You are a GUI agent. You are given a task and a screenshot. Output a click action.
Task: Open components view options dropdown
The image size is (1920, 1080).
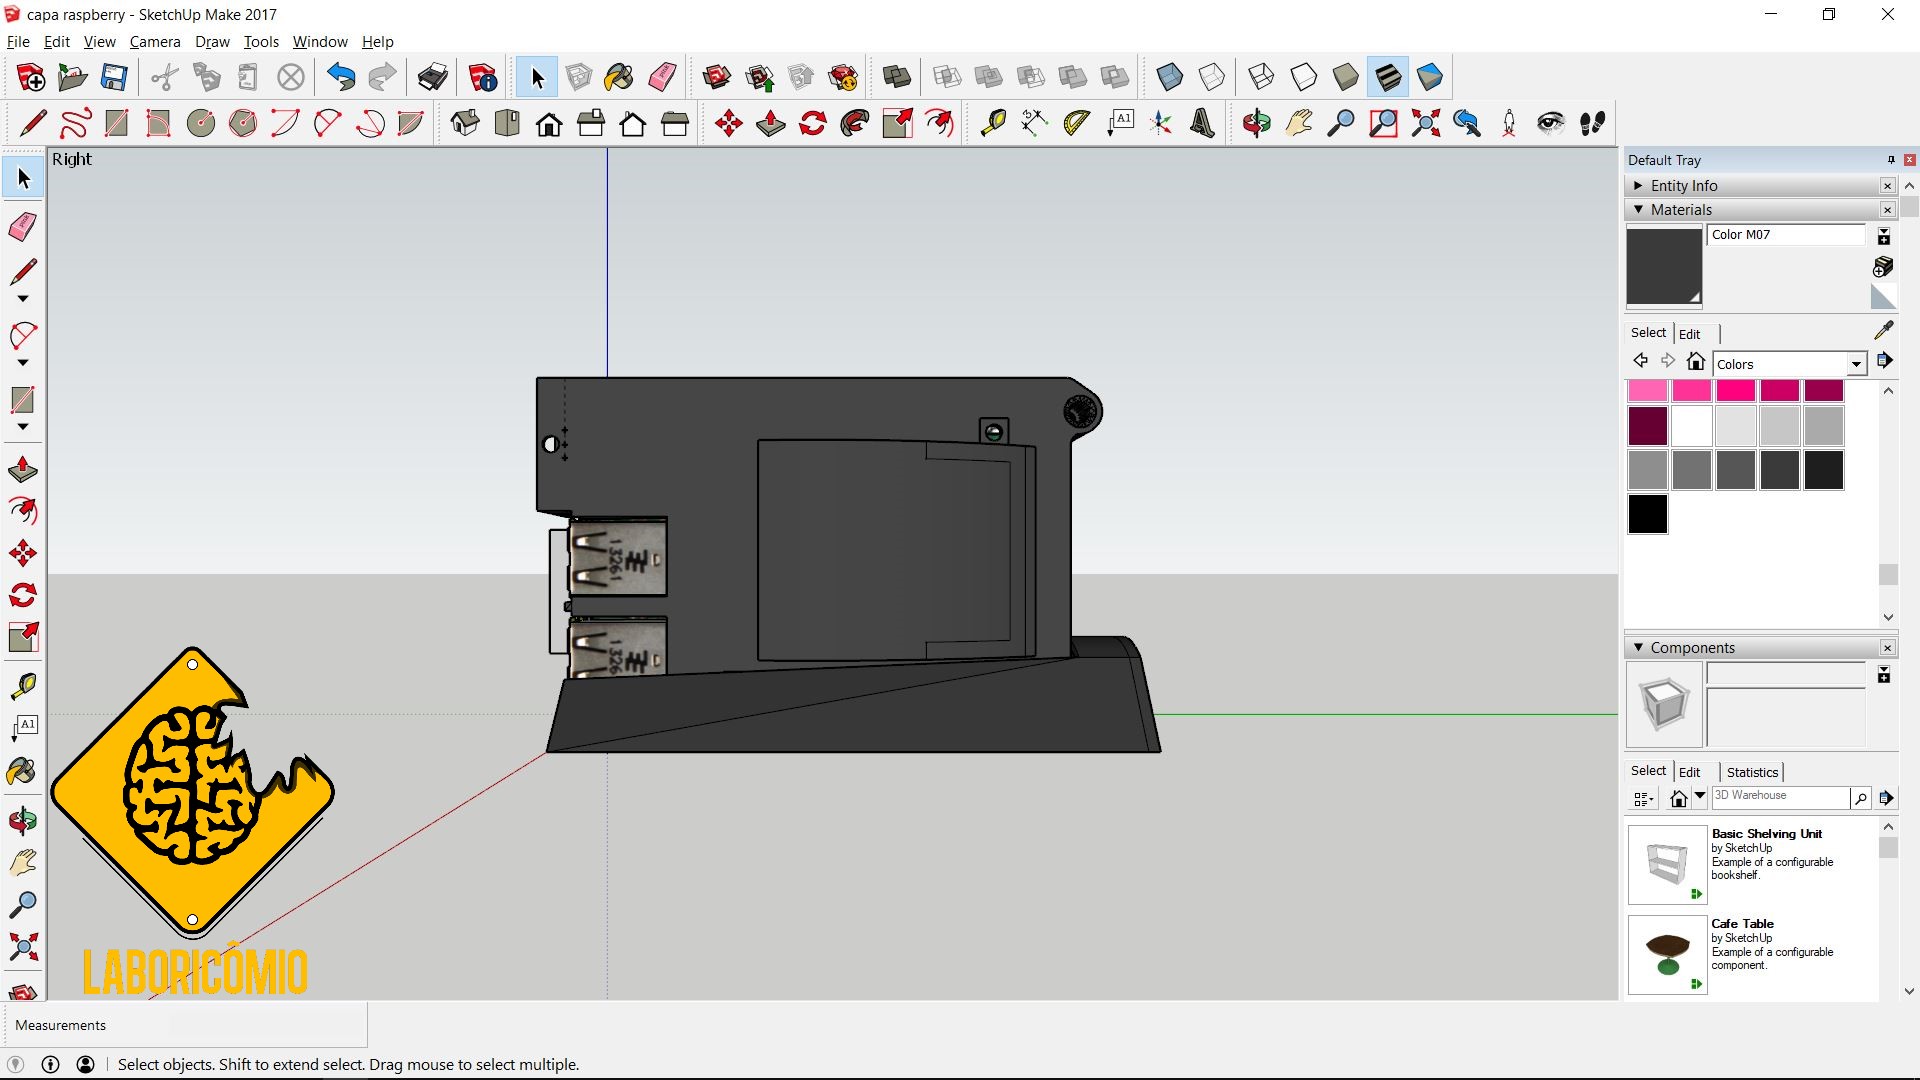point(1643,798)
